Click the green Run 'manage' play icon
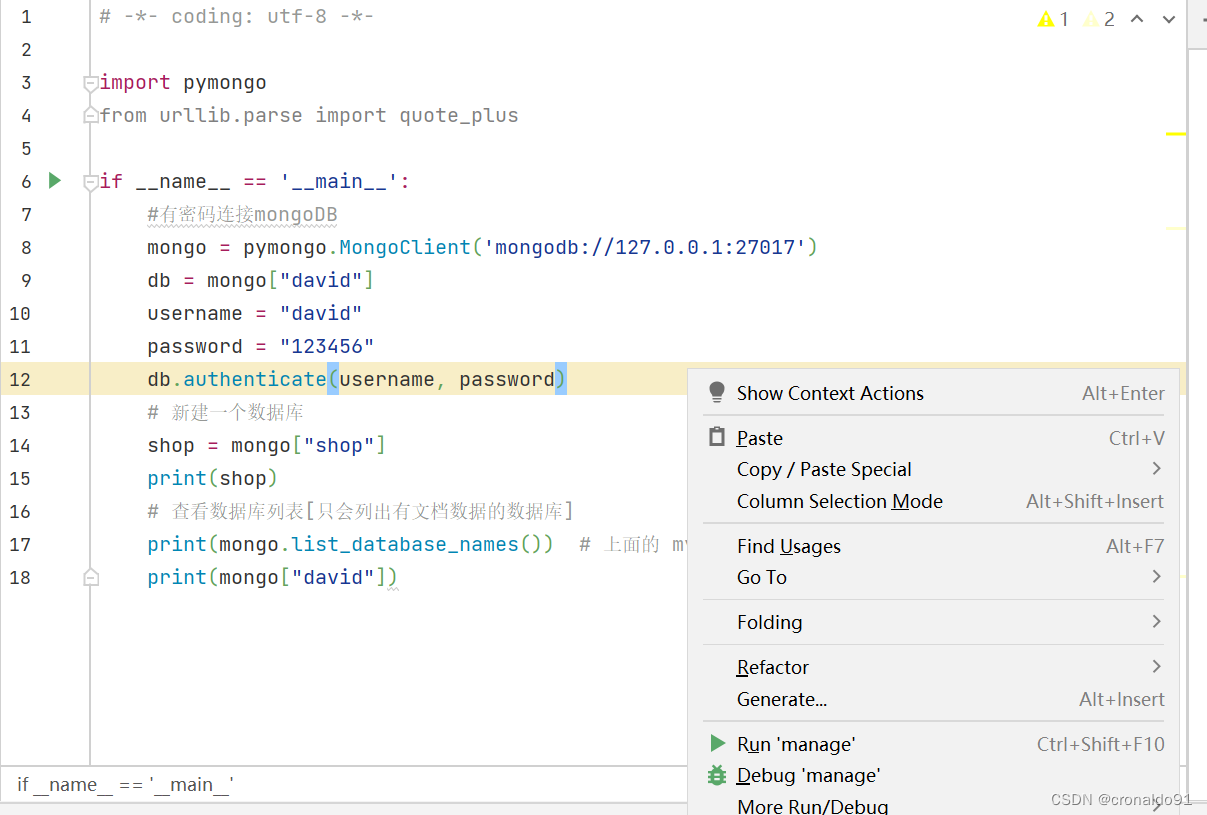This screenshot has height=815, width=1207. (717, 743)
